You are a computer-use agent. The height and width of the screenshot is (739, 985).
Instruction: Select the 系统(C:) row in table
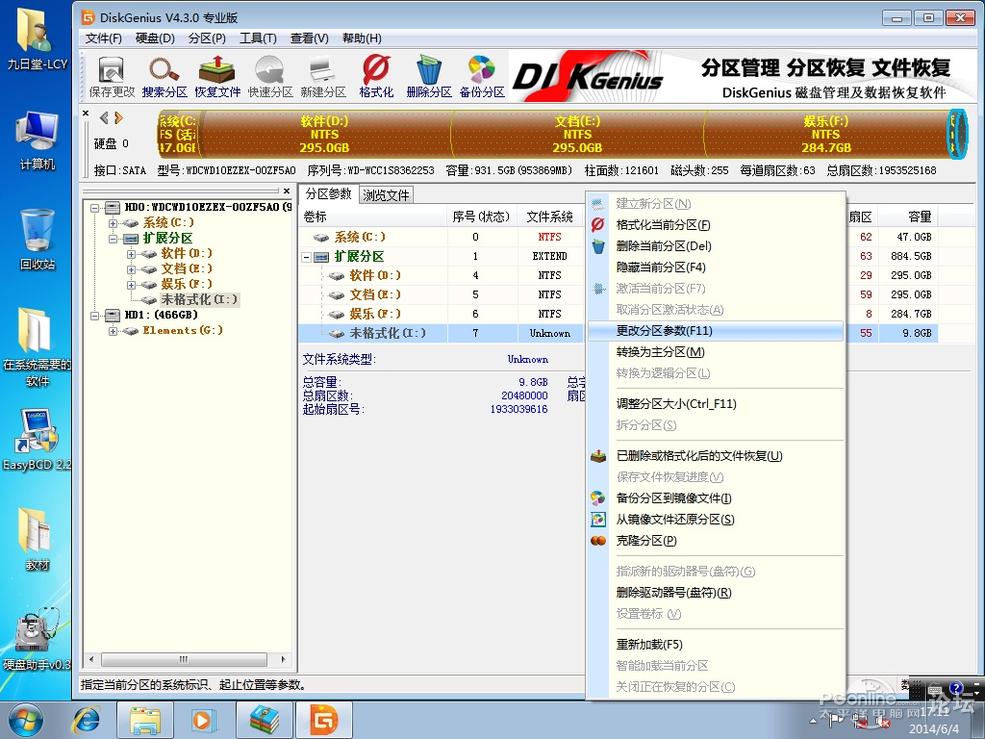tap(442, 237)
